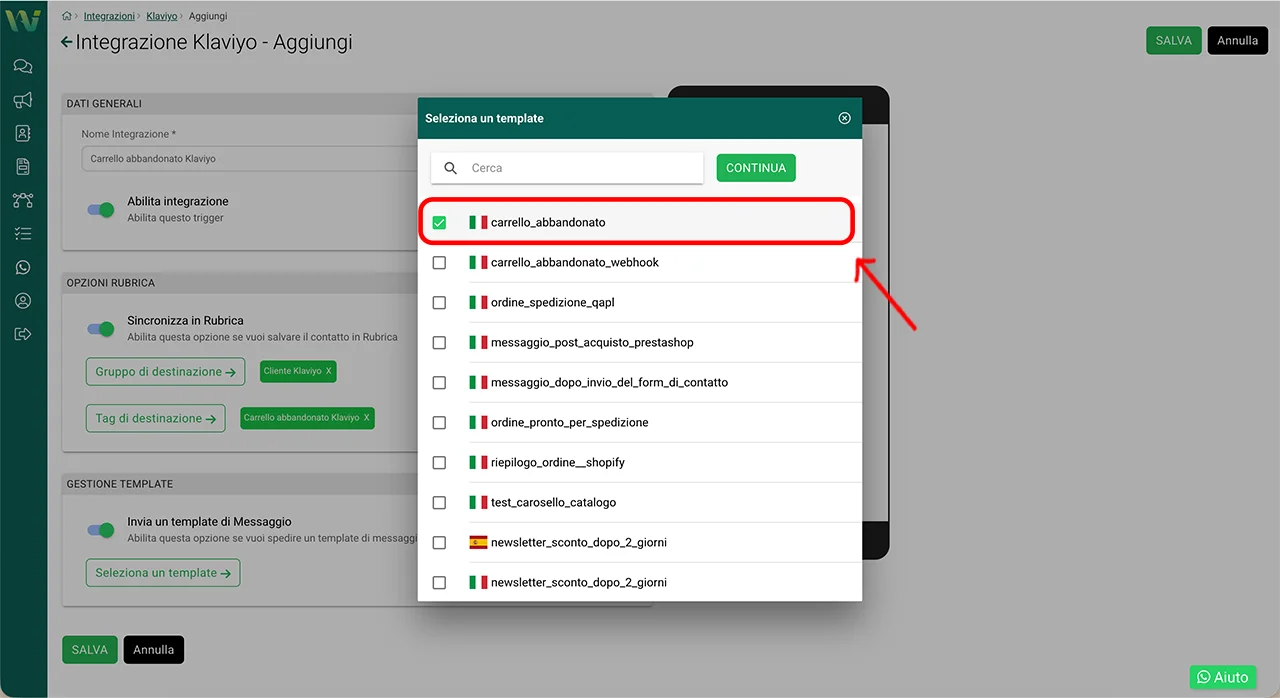Image resolution: width=1280 pixels, height=698 pixels.
Task: Open the megaphone campaigns icon
Action: [23, 100]
